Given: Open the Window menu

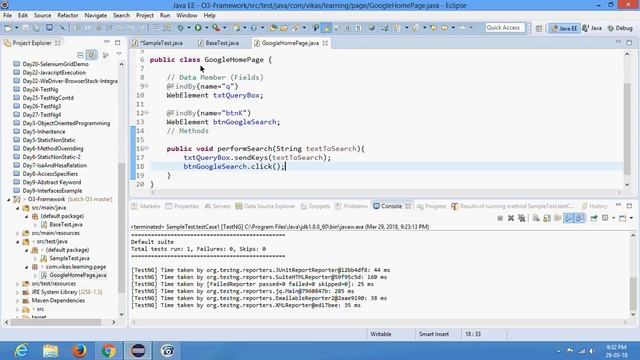Looking at the screenshot, I should [187, 16].
